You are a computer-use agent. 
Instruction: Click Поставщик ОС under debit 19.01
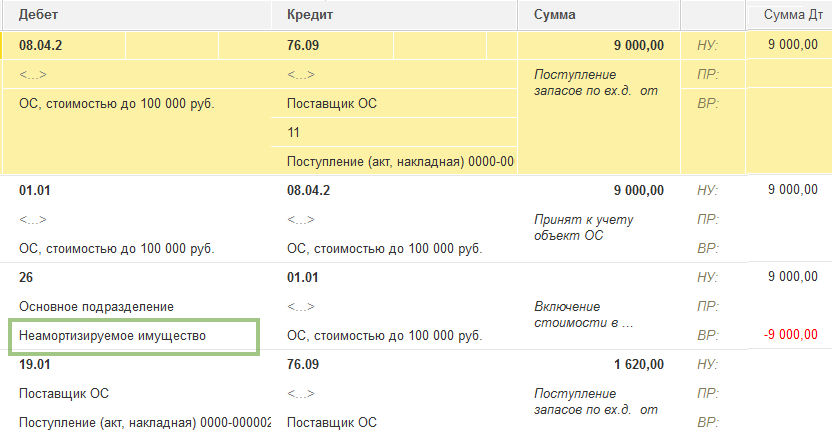click(64, 394)
